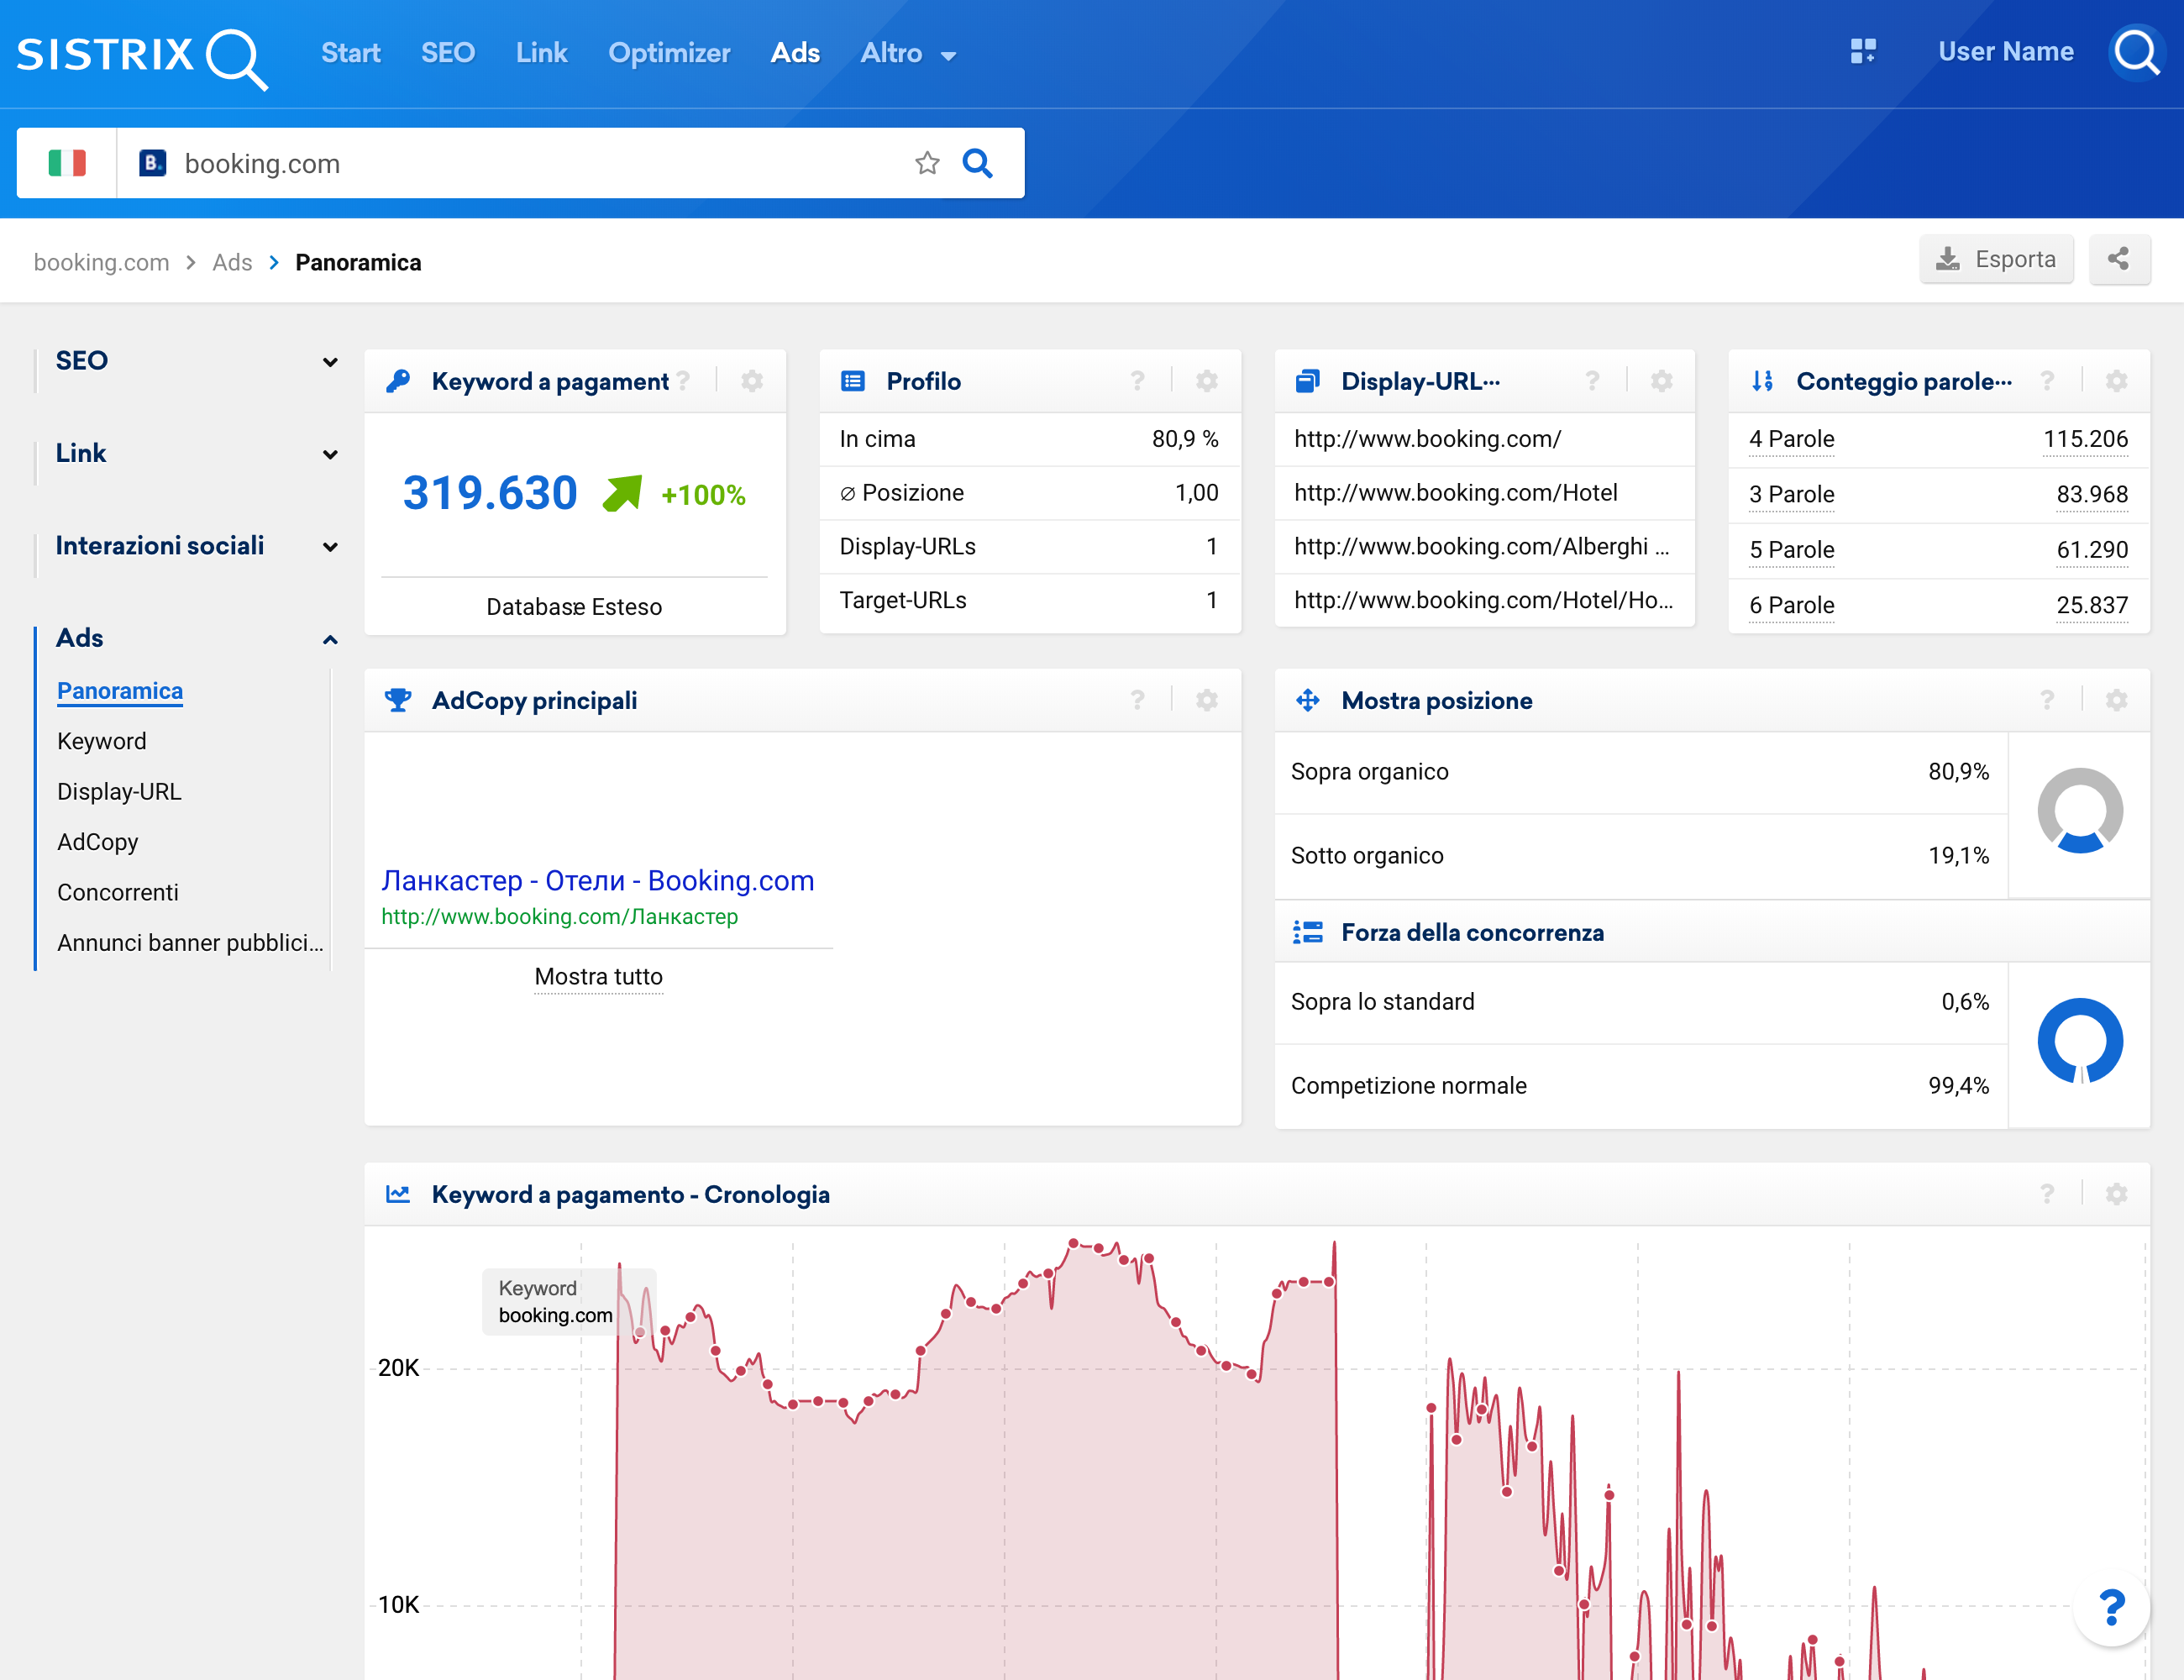This screenshot has width=2184, height=1680.
Task: Click the Ads breadcrumb link
Action: [232, 262]
